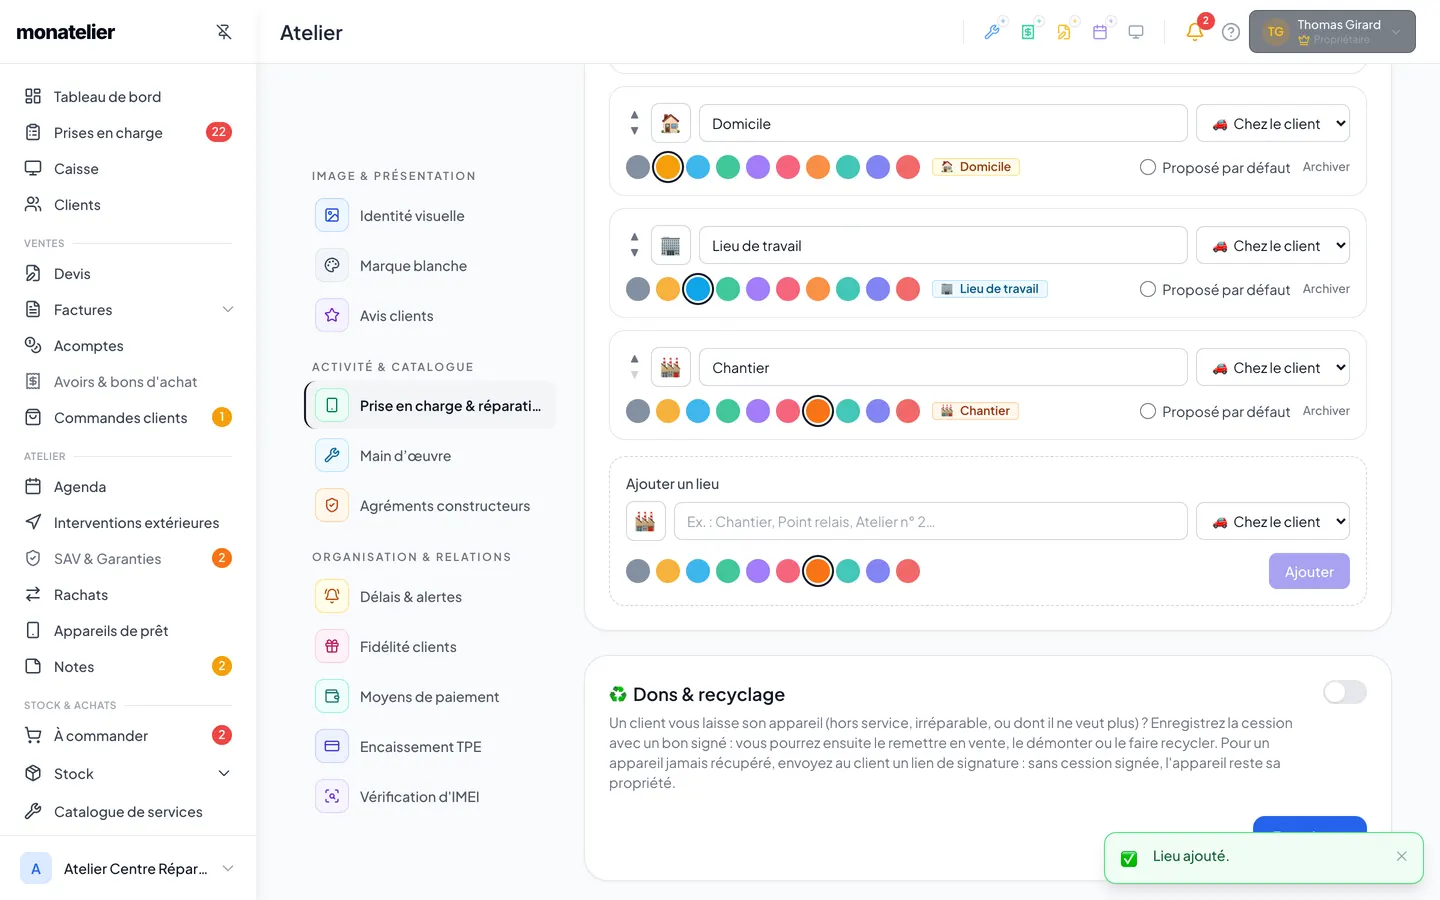Screen dimensions: 1440x900
Task: Archive the Chantier location
Action: [1326, 411]
